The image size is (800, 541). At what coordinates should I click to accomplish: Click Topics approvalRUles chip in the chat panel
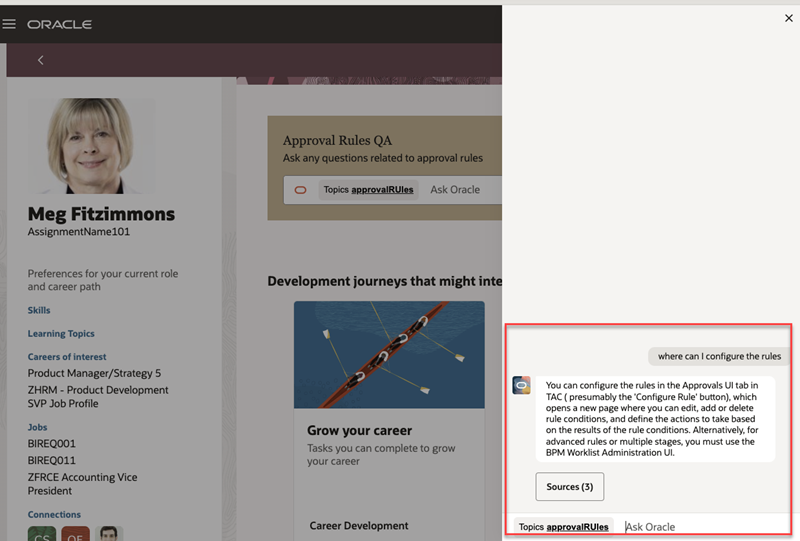(563, 527)
